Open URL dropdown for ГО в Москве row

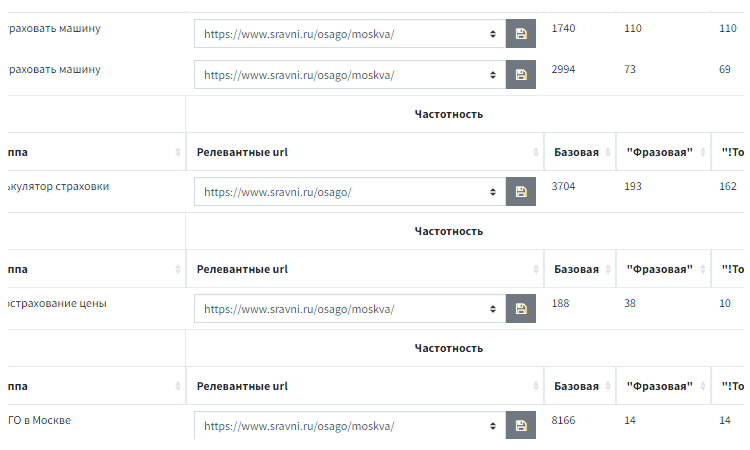350,426
